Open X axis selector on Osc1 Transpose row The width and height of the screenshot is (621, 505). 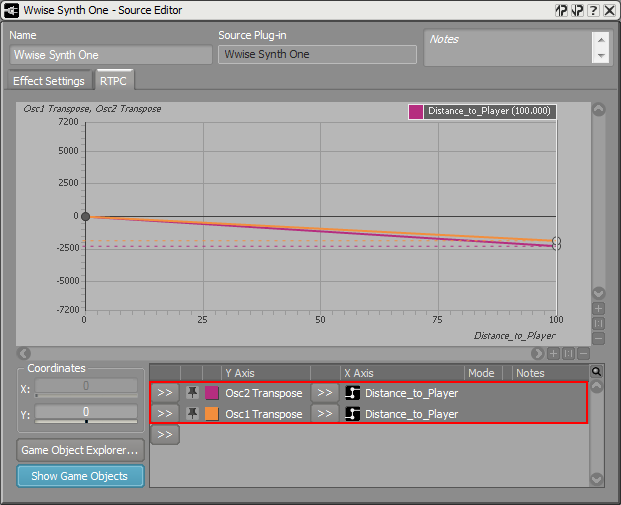(325, 414)
